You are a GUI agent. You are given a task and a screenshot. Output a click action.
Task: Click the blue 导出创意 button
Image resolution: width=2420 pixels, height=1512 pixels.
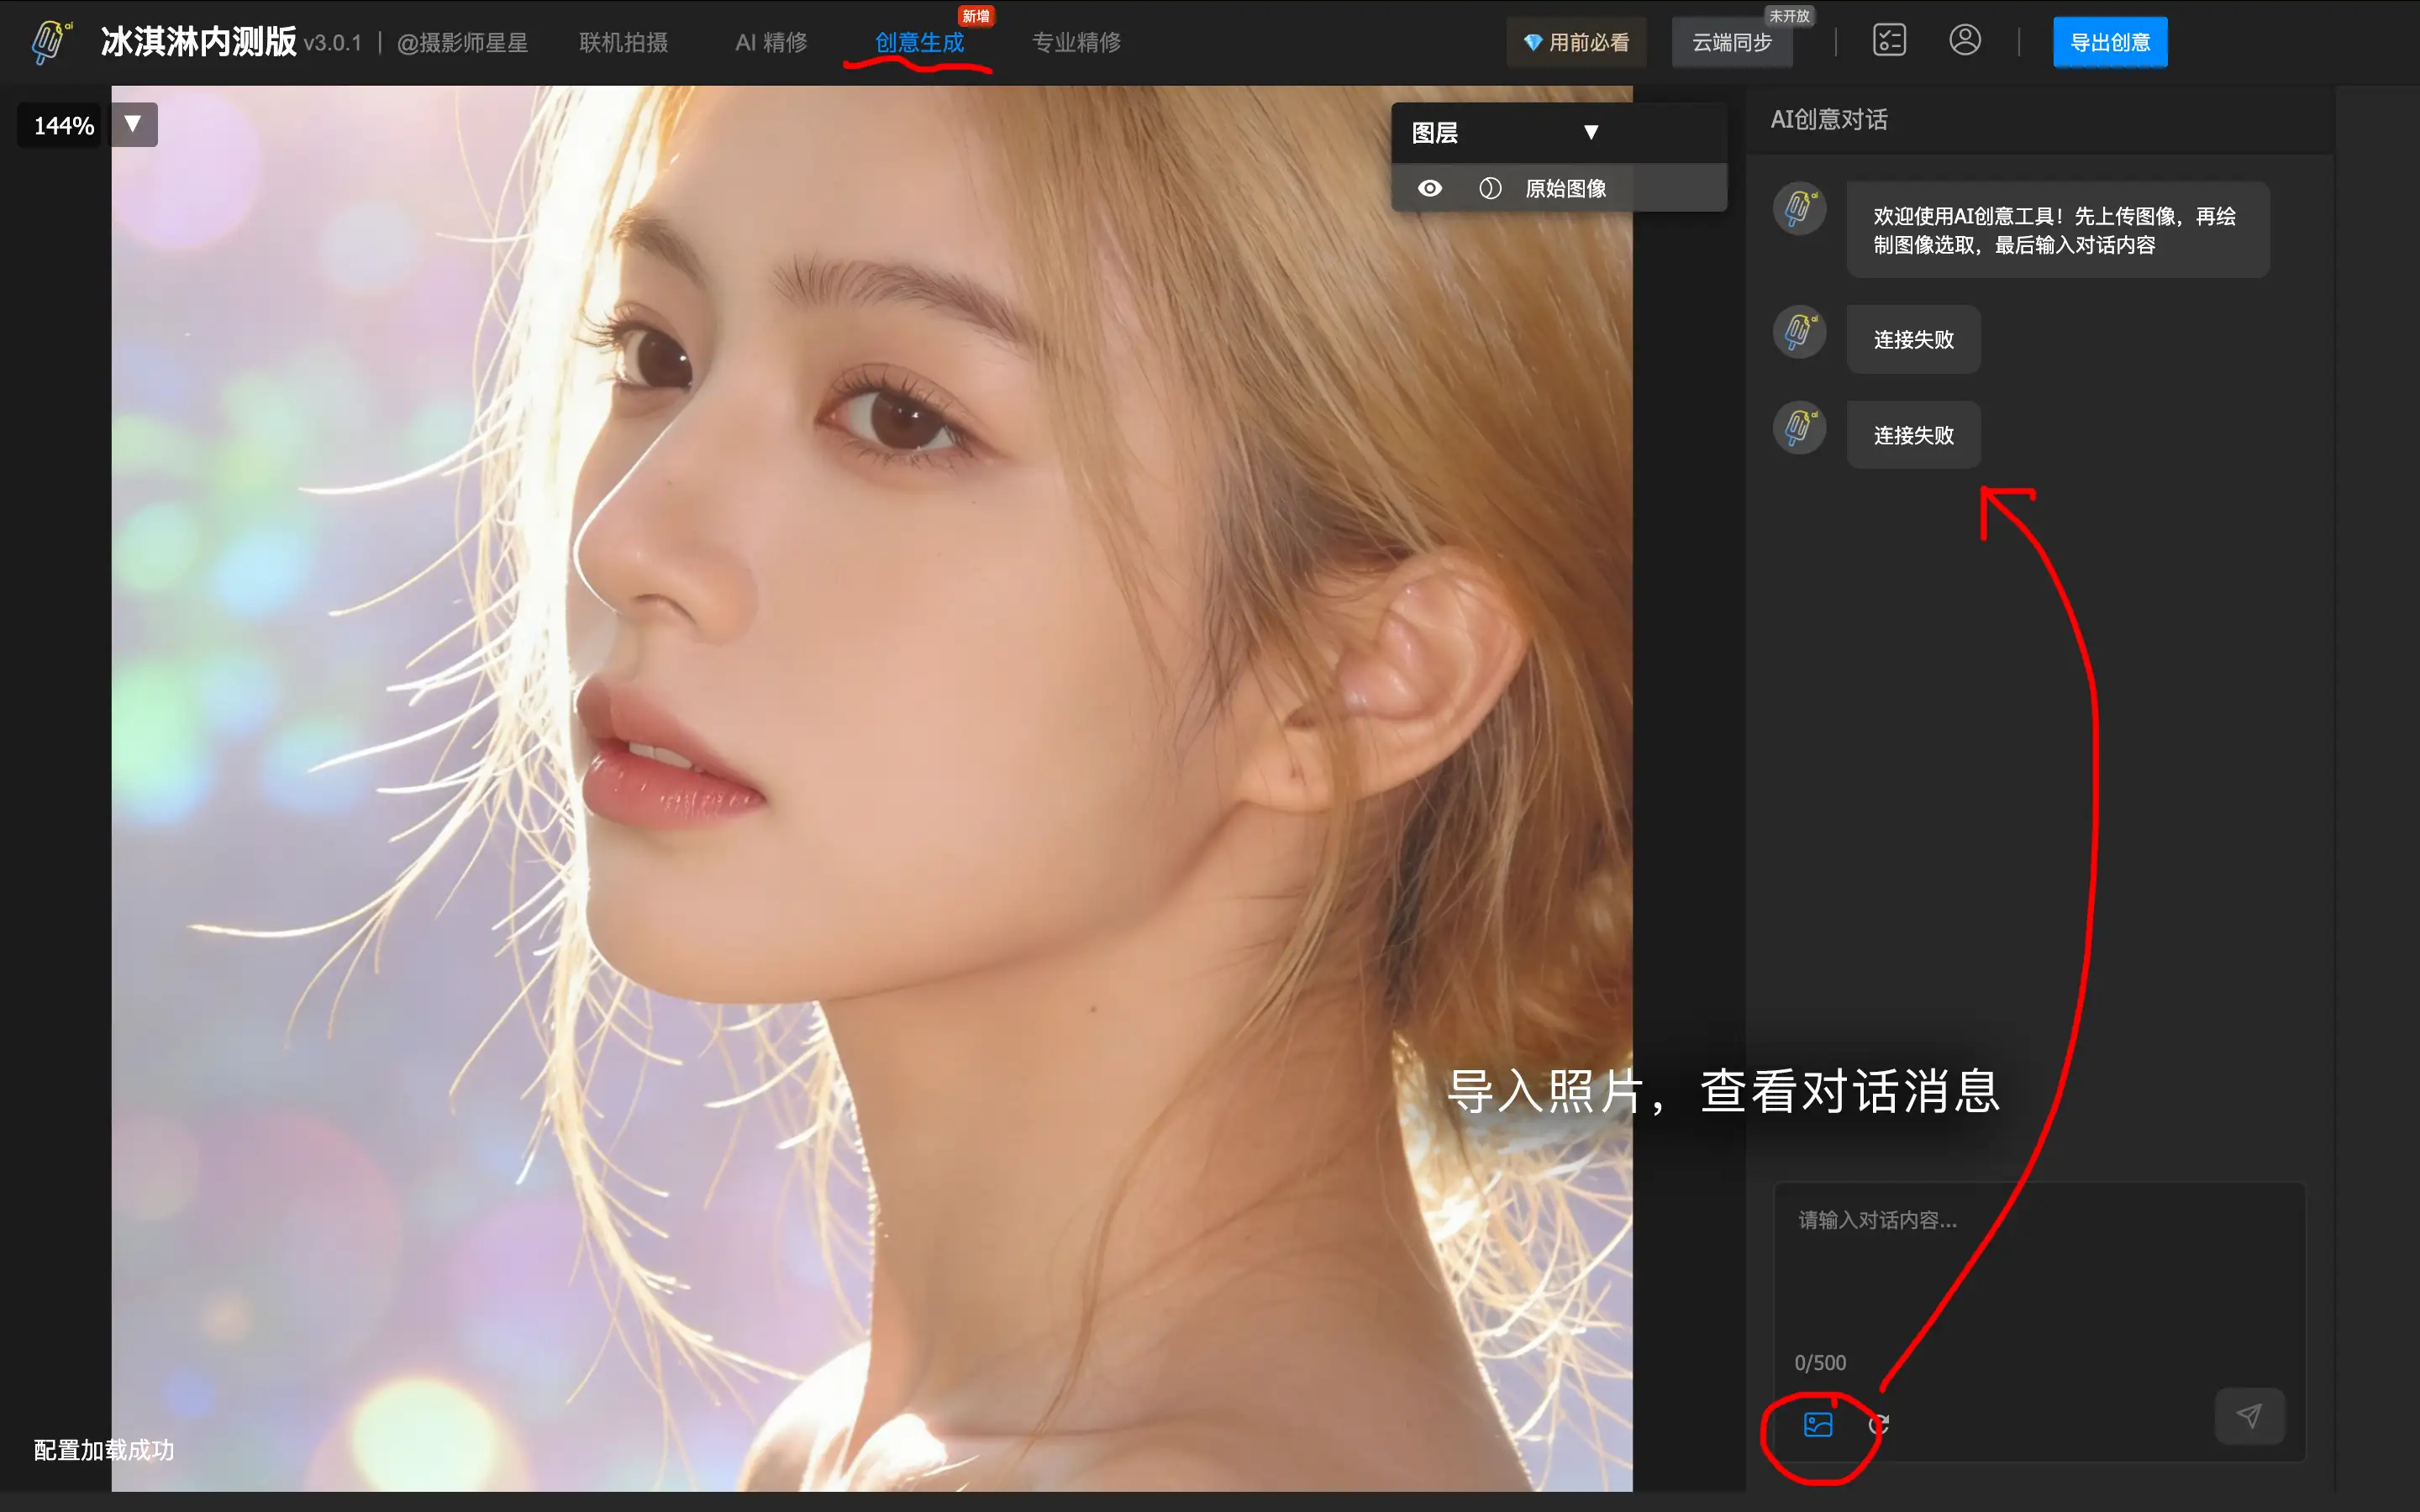click(2109, 42)
